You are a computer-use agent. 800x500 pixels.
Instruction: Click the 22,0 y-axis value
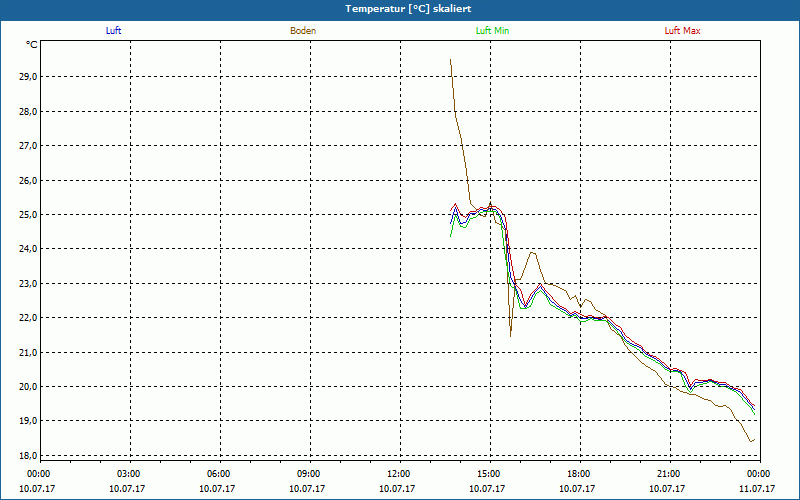coord(28,317)
